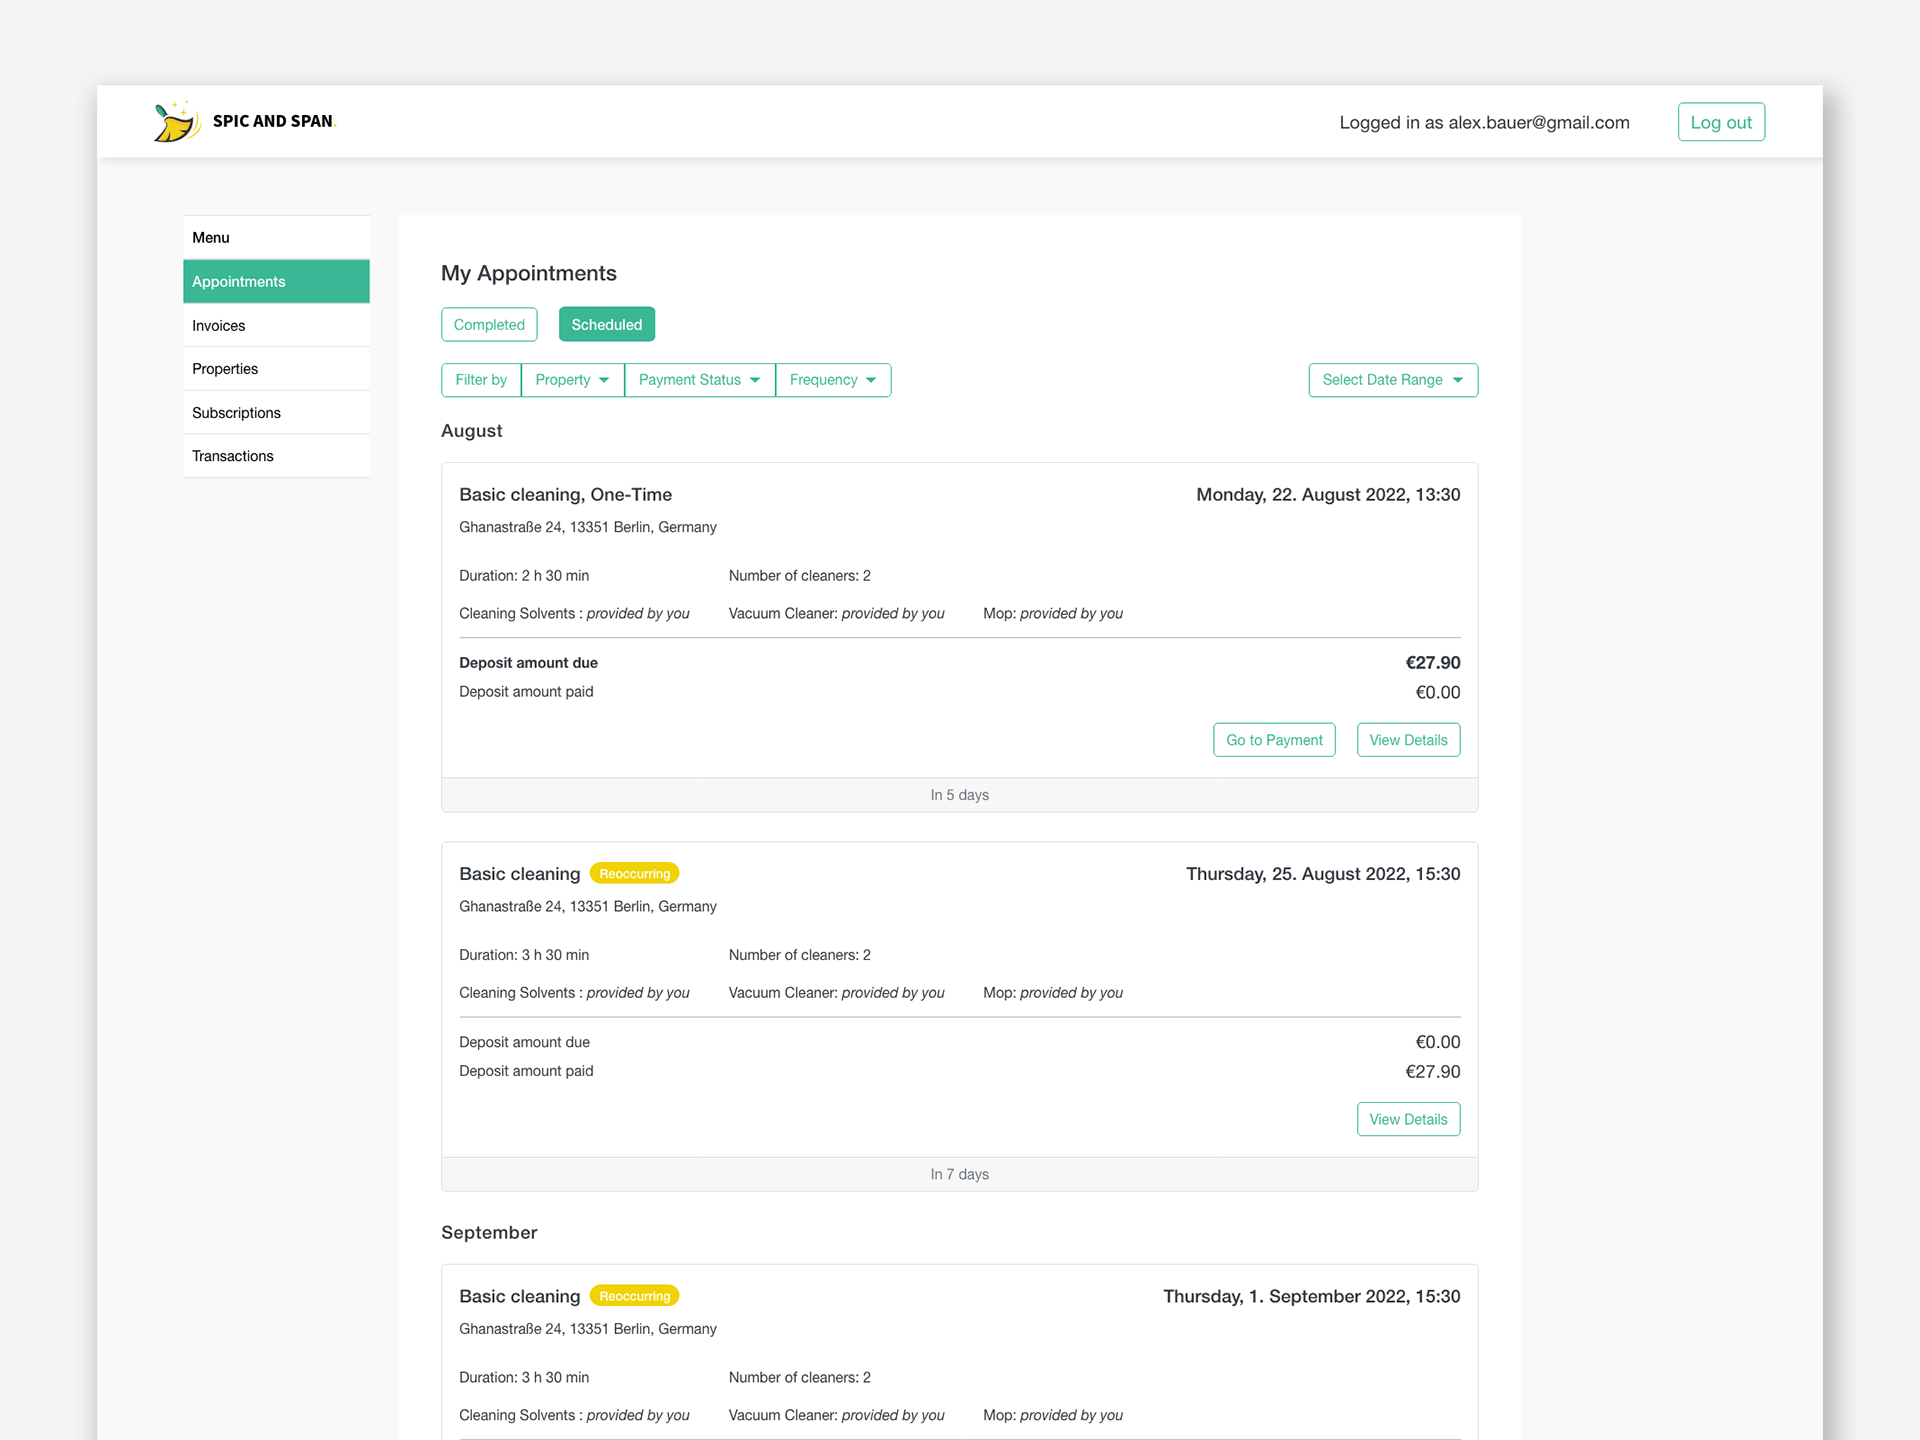Image resolution: width=1920 pixels, height=1440 pixels.
Task: Click the Reoccurring badge on 1. September appointment
Action: (x=634, y=1296)
